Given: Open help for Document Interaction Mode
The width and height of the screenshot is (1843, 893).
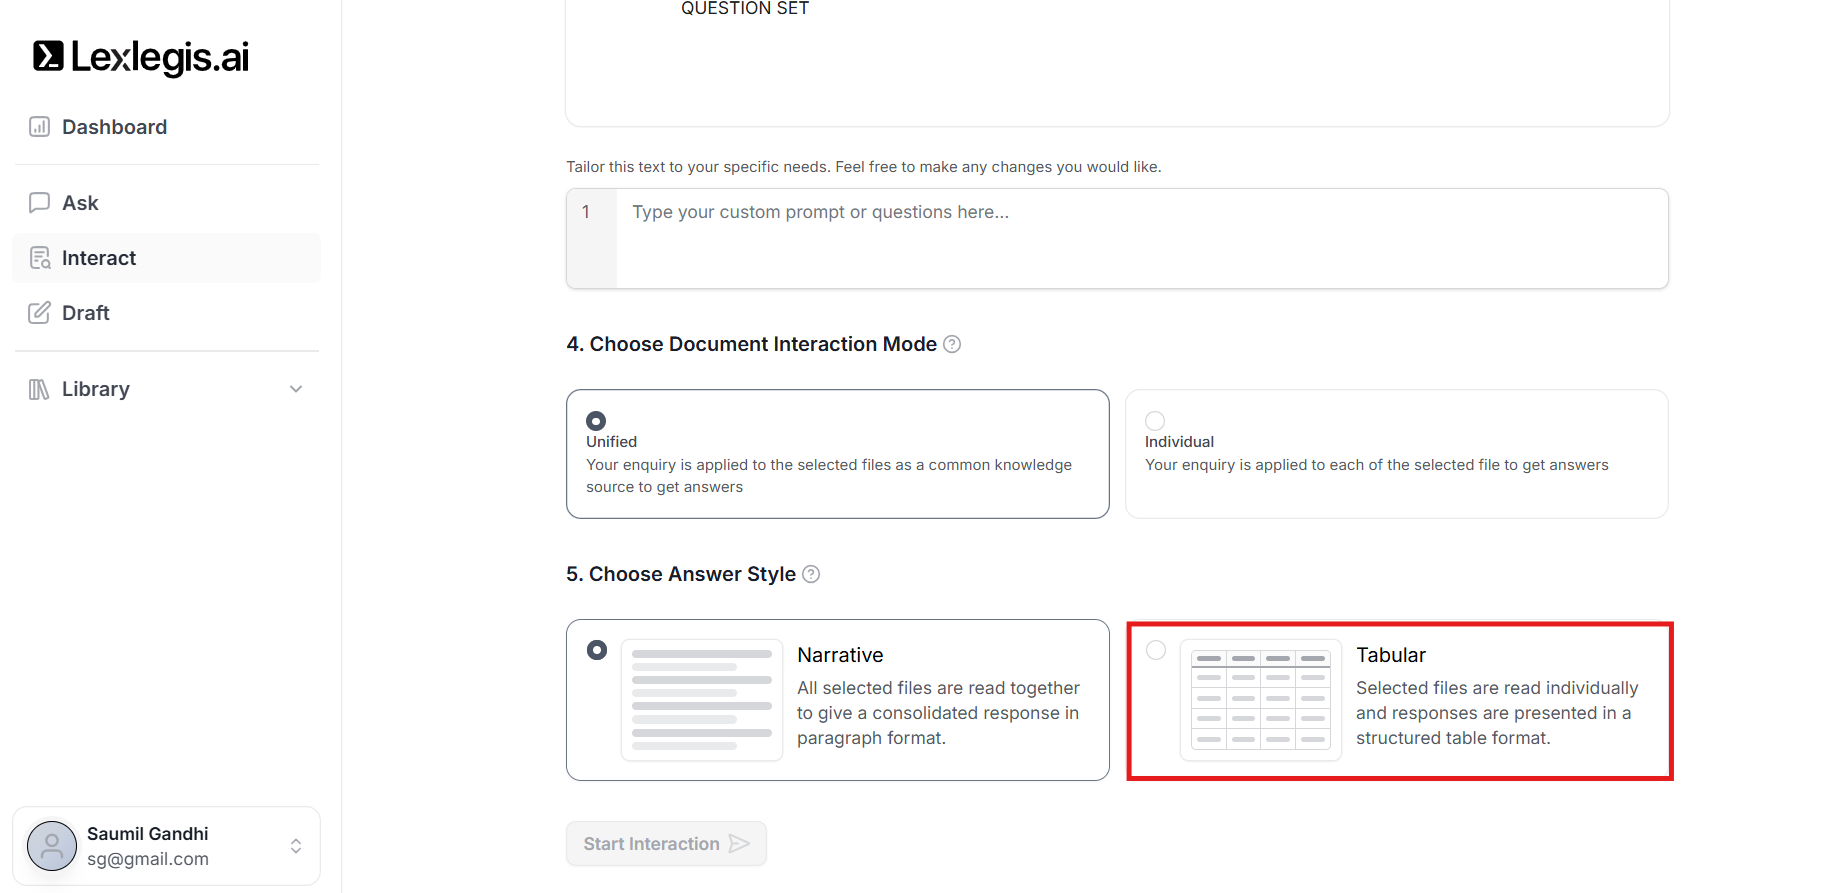Looking at the screenshot, I should (x=953, y=344).
